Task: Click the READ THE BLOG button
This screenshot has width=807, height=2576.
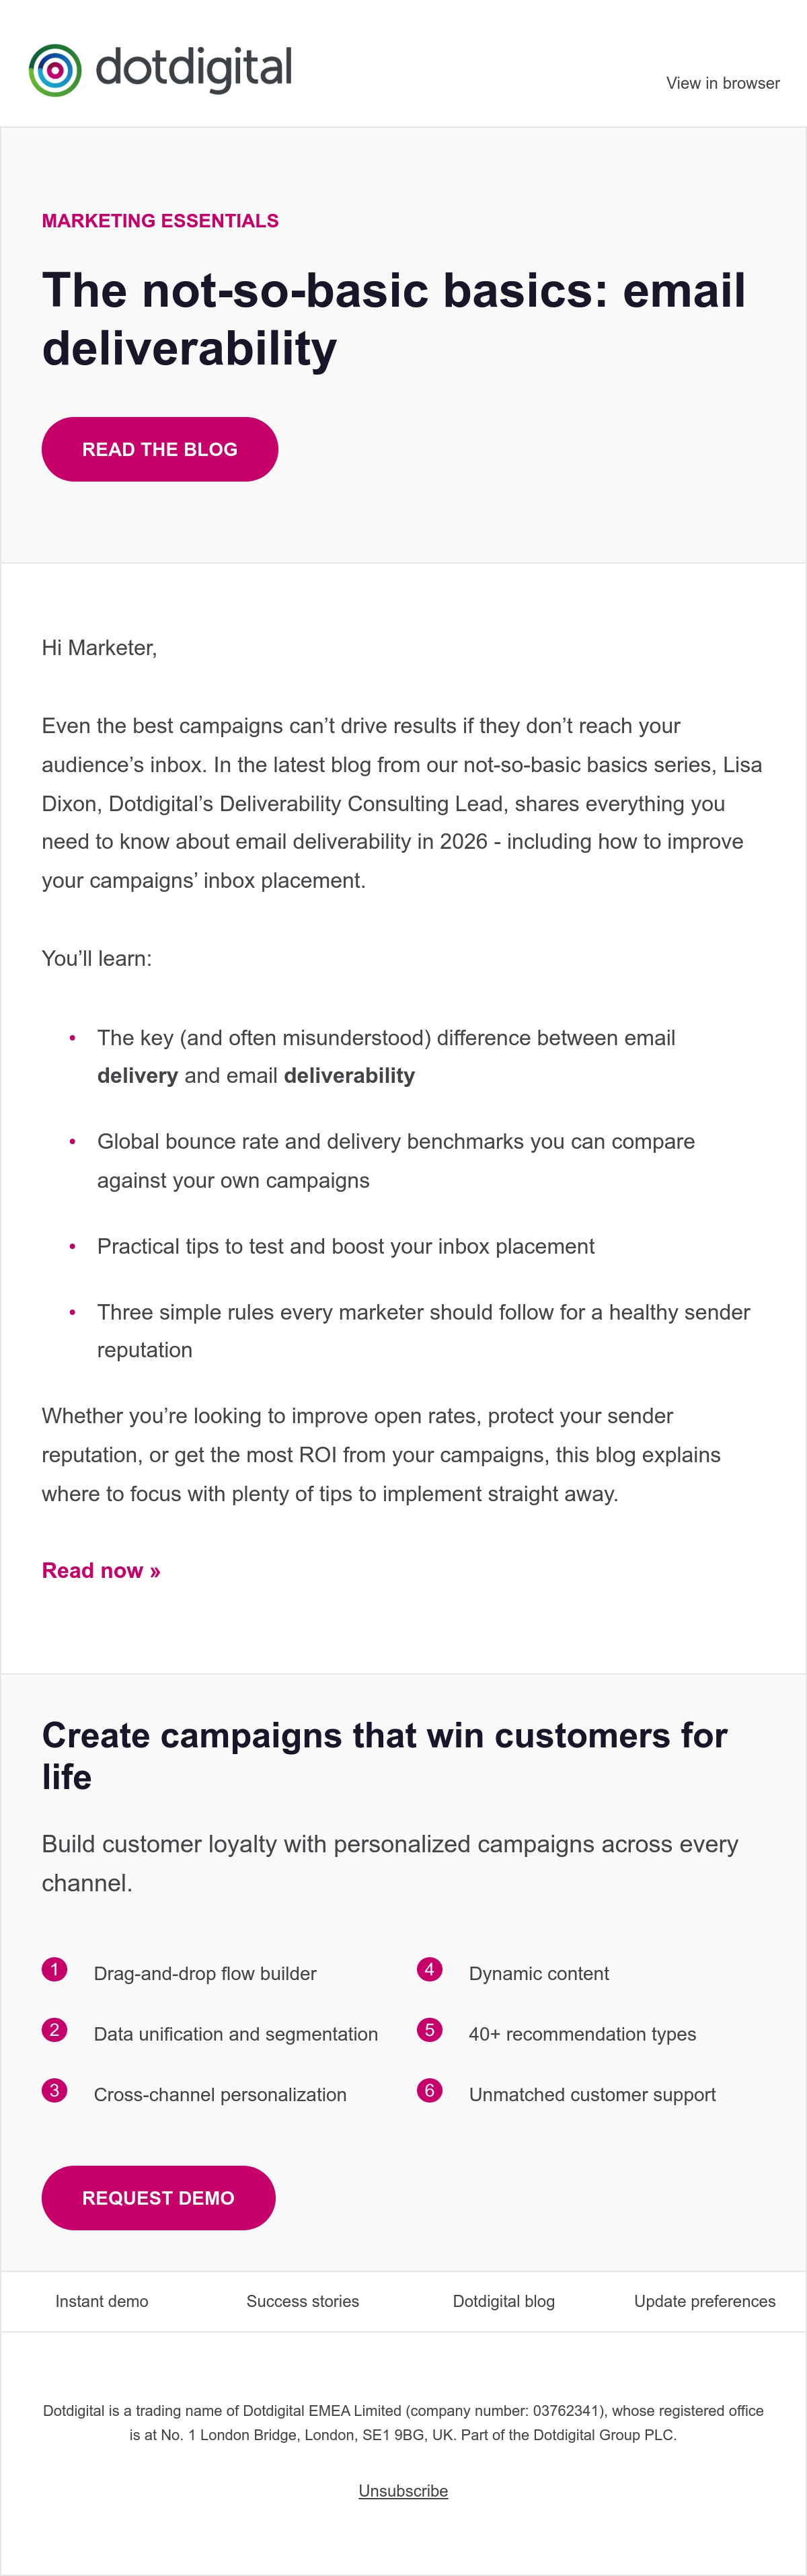Action: pos(160,449)
